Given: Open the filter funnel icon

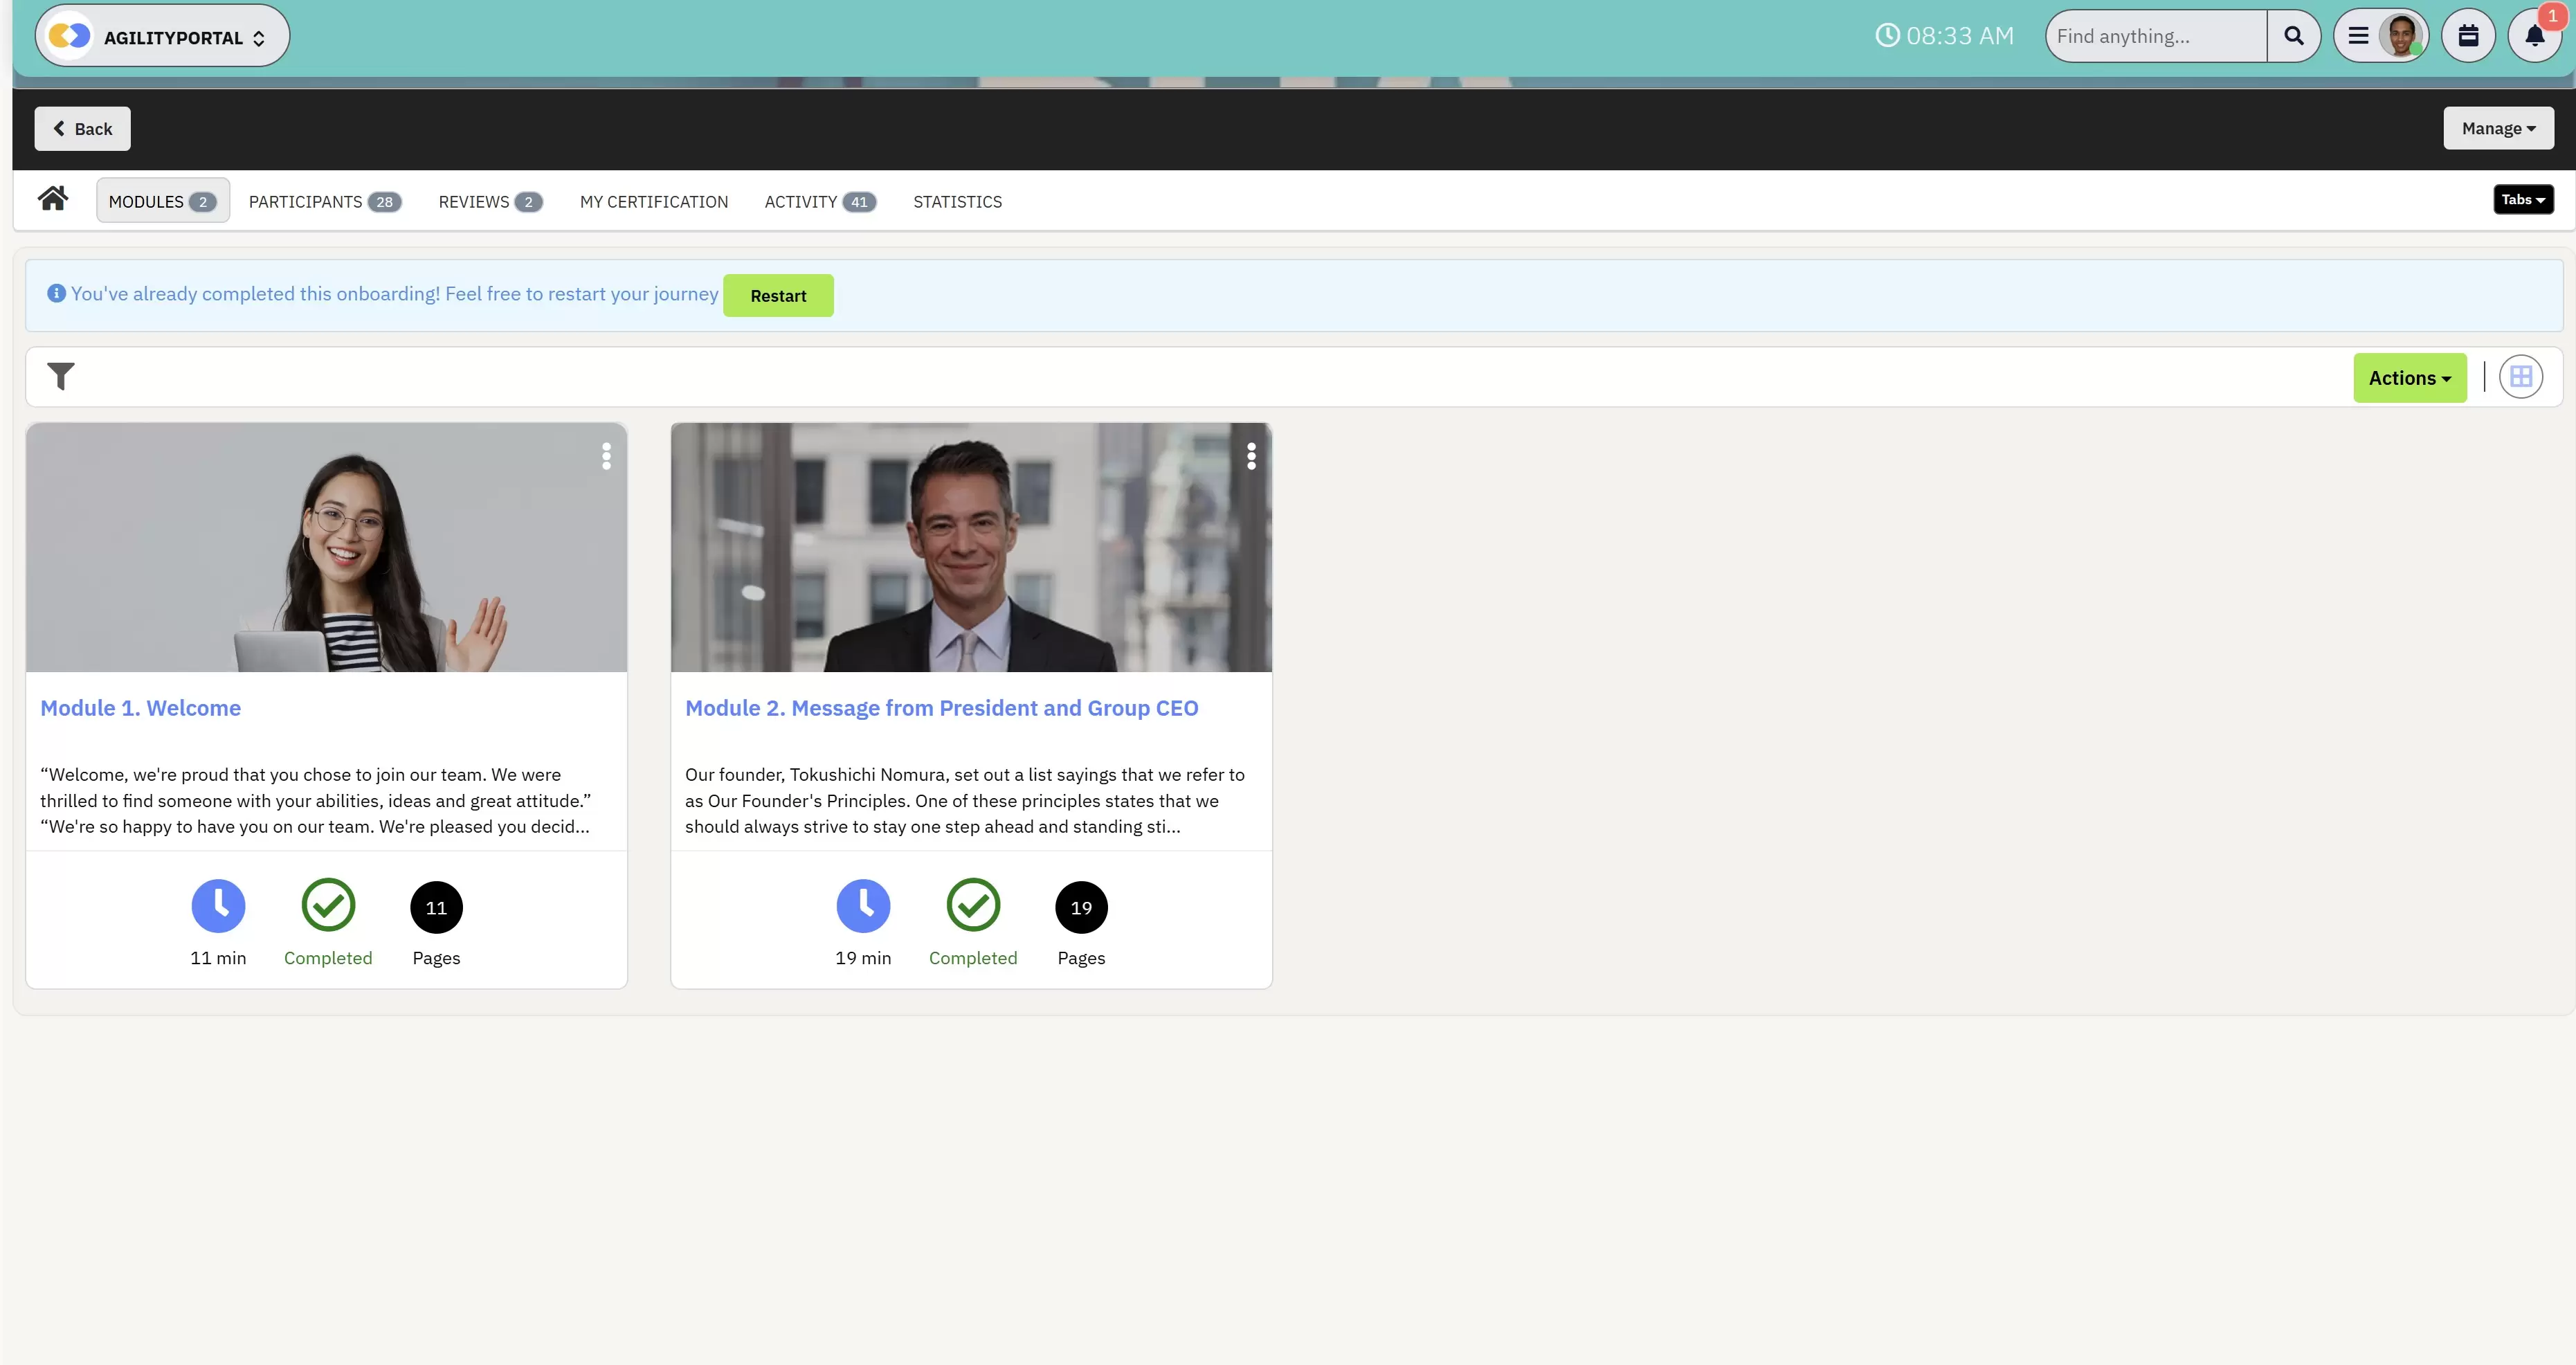Looking at the screenshot, I should pyautogui.click(x=61, y=377).
